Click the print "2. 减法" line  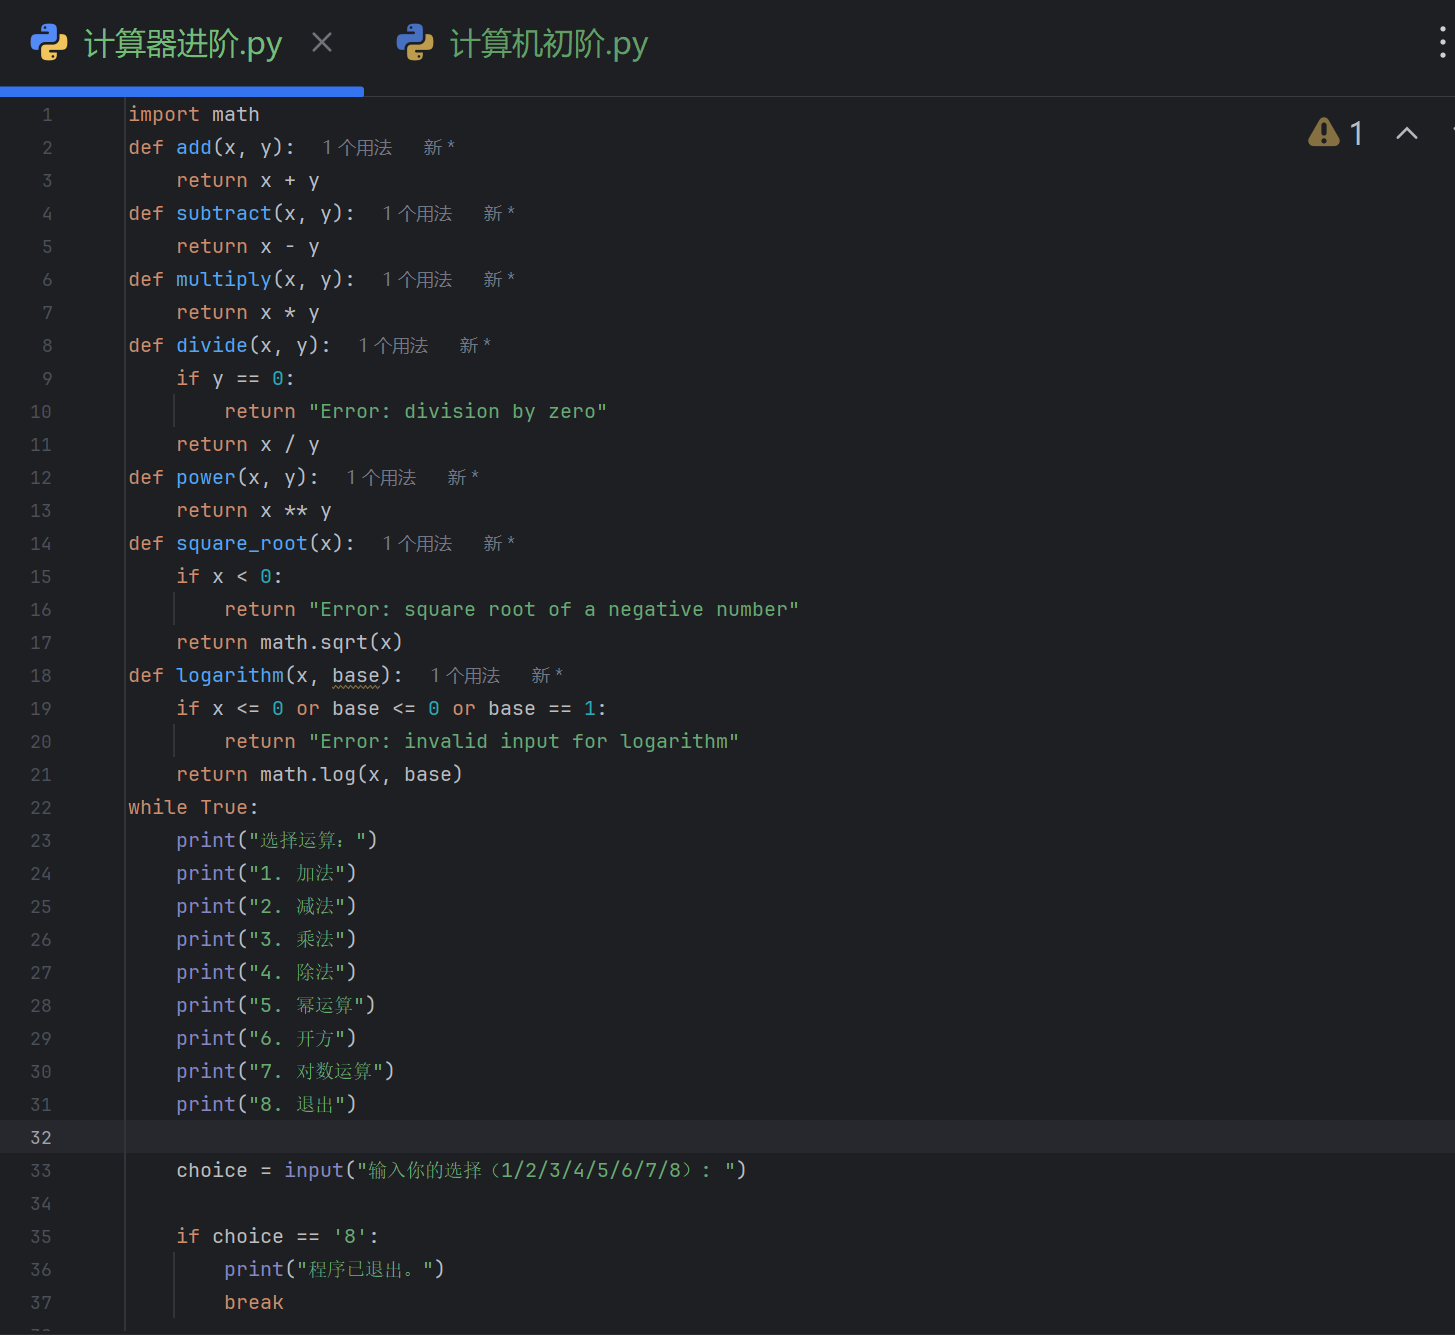(266, 907)
